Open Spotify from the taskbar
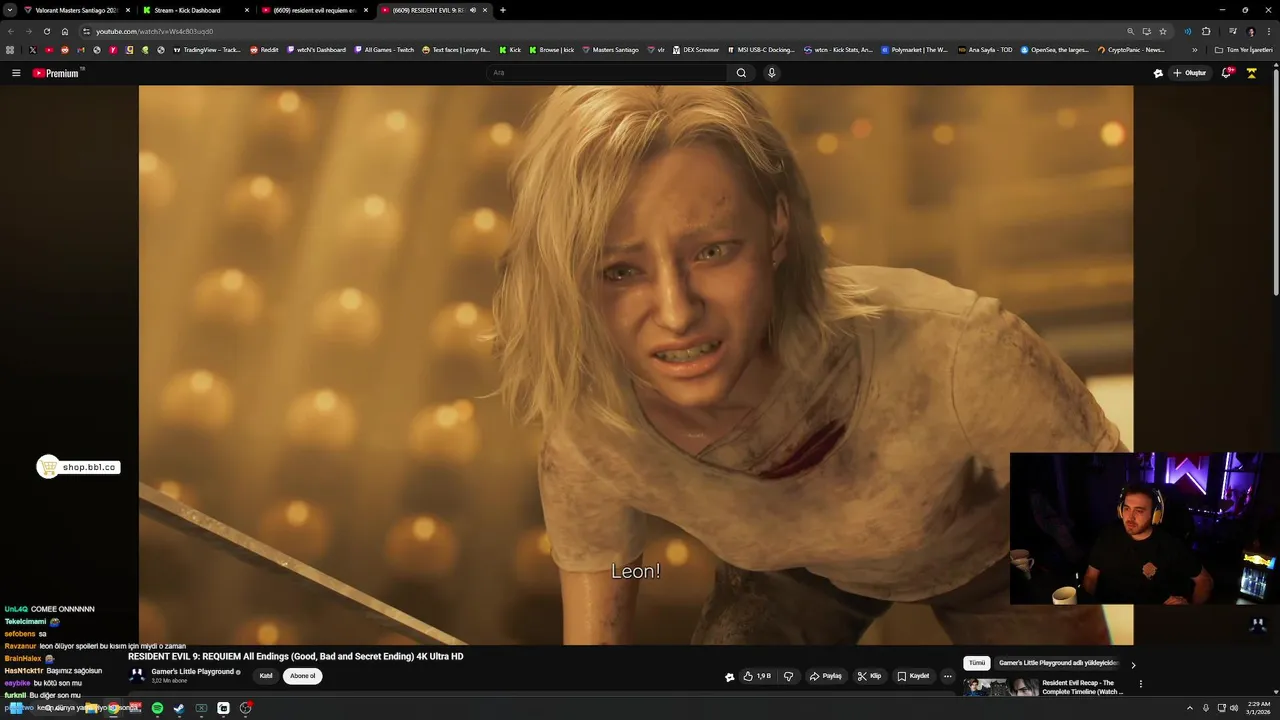The image size is (1280, 720). click(x=157, y=708)
